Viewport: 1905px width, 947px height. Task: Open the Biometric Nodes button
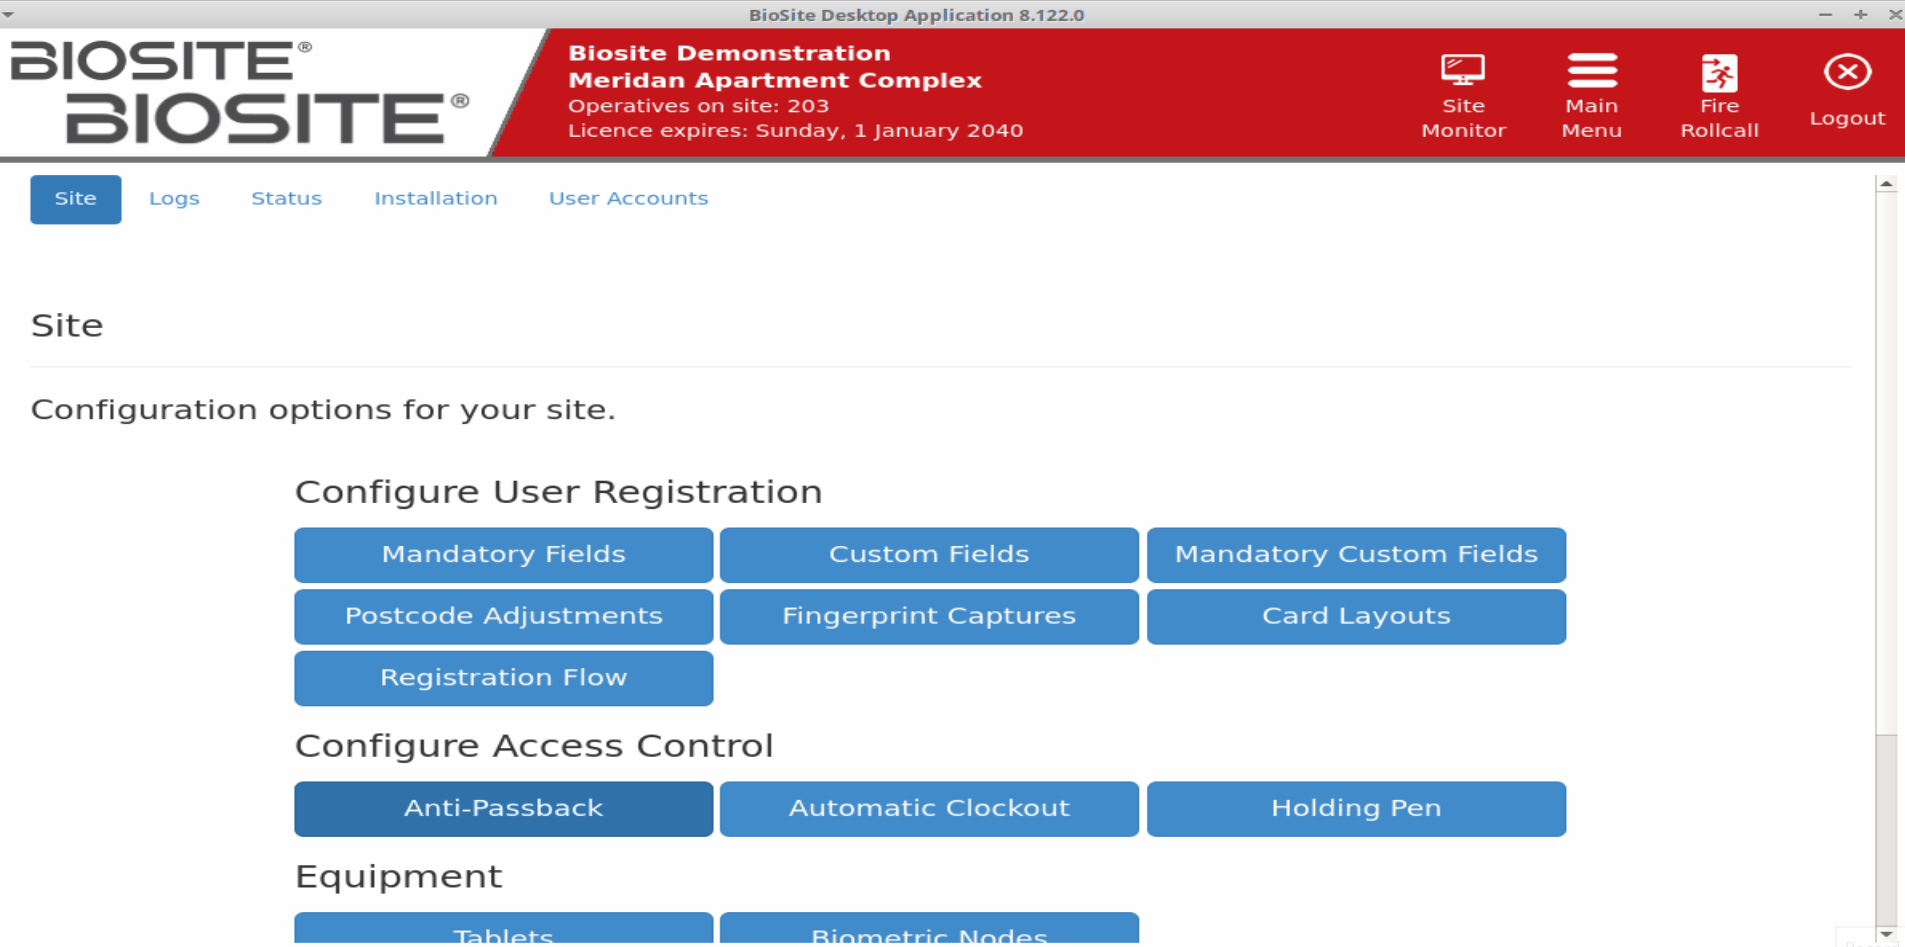(x=929, y=929)
